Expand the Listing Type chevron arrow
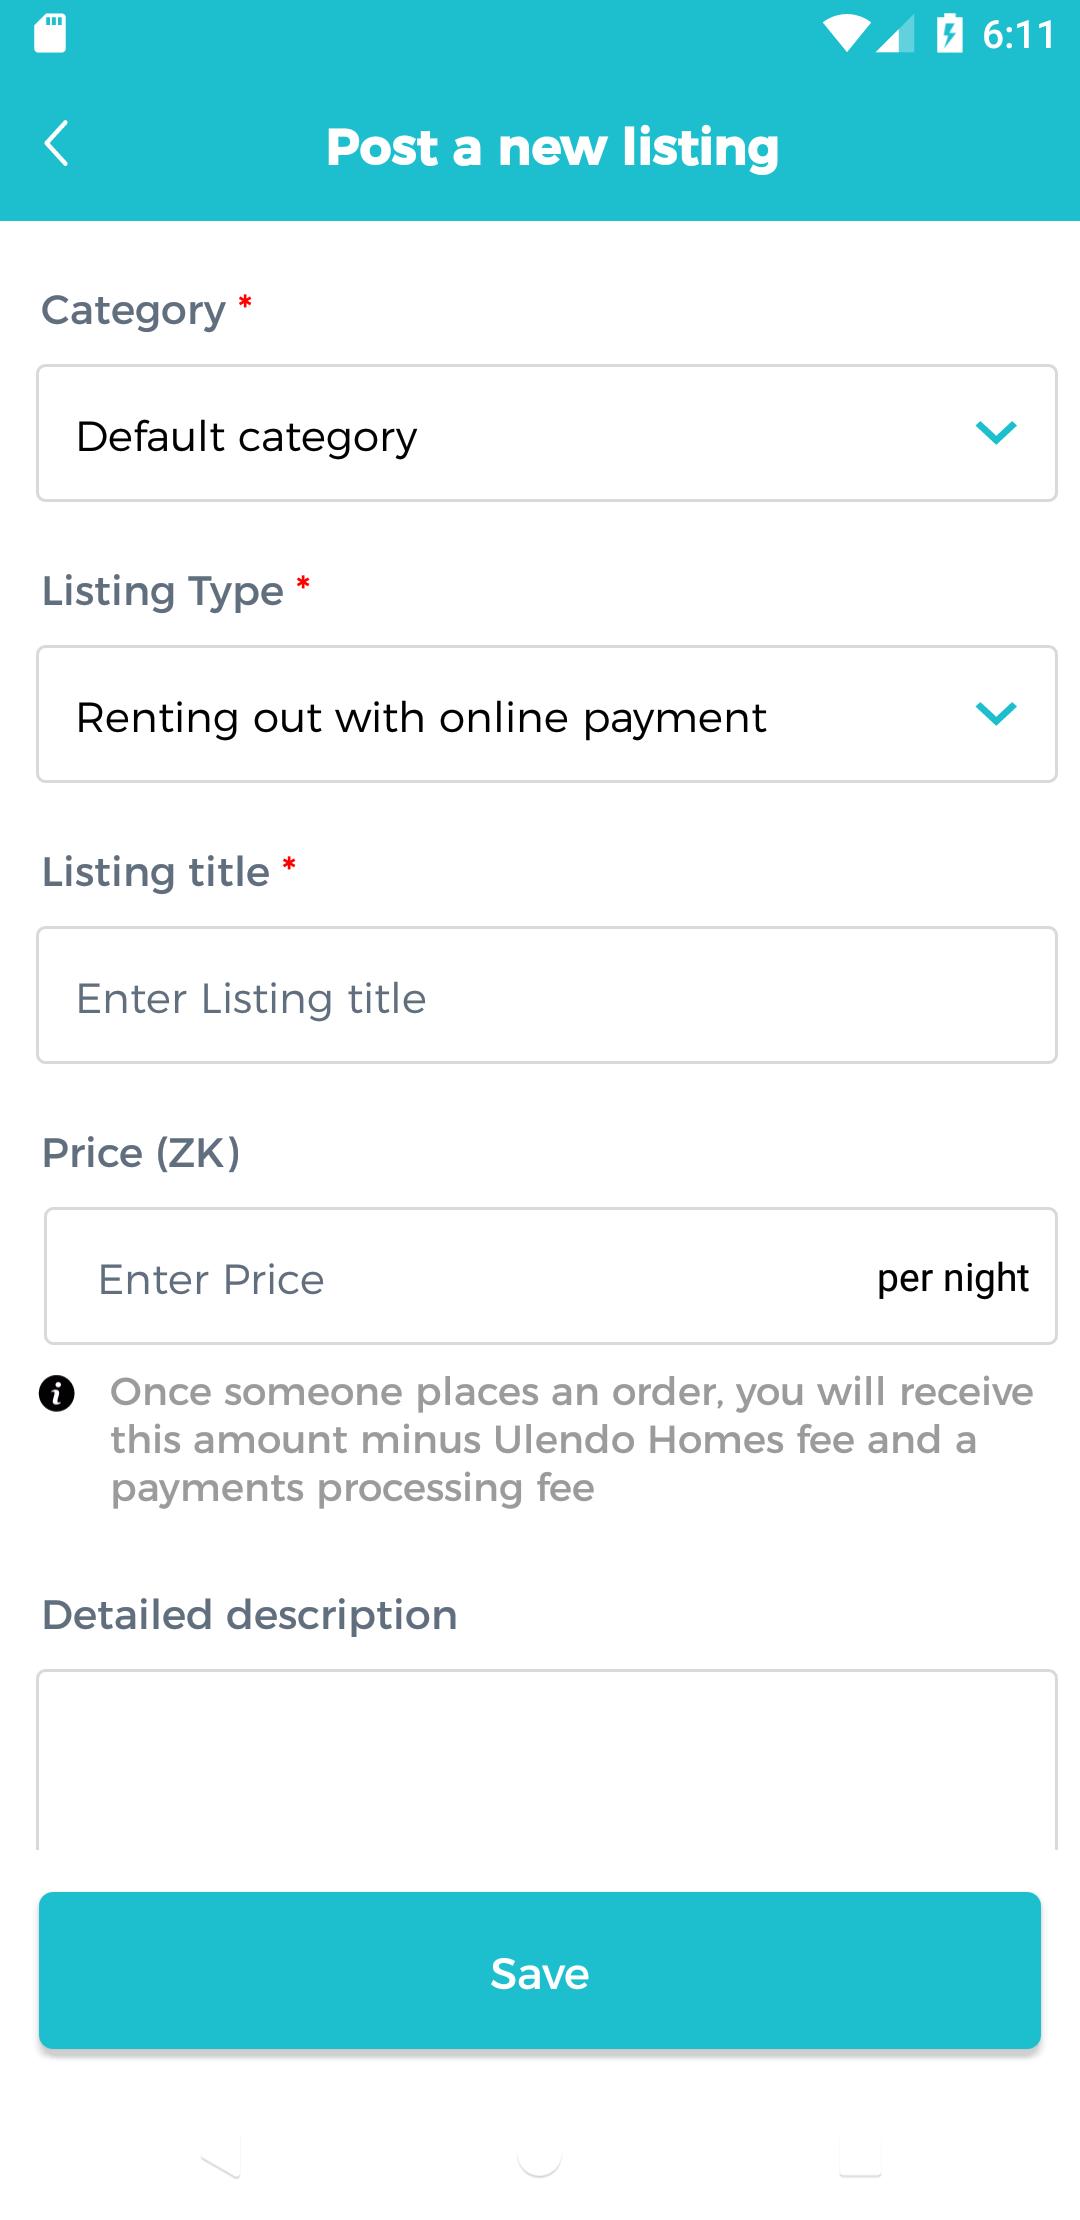 pyautogui.click(x=996, y=714)
